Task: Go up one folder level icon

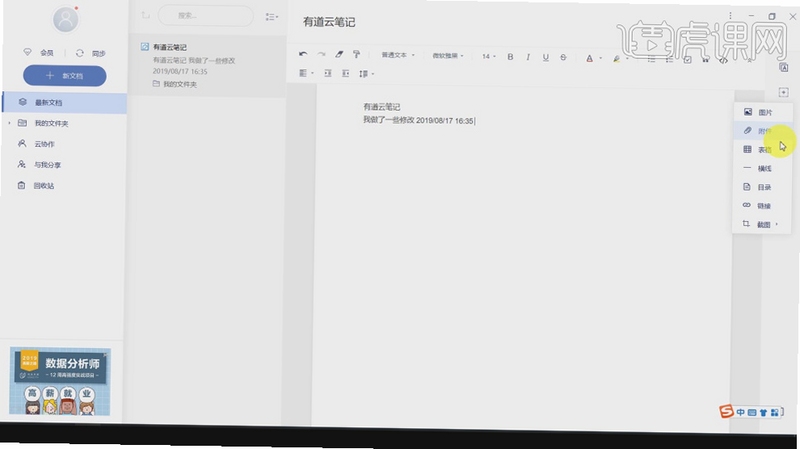Action: [146, 15]
